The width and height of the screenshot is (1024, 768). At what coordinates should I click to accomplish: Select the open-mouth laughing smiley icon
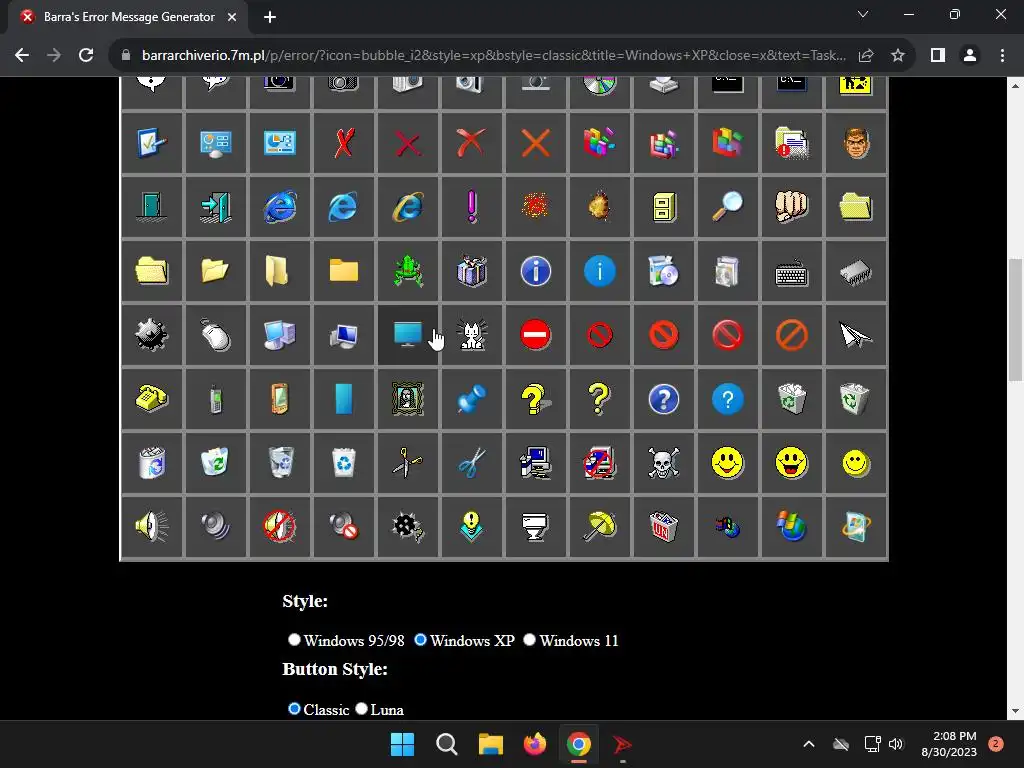(792, 462)
